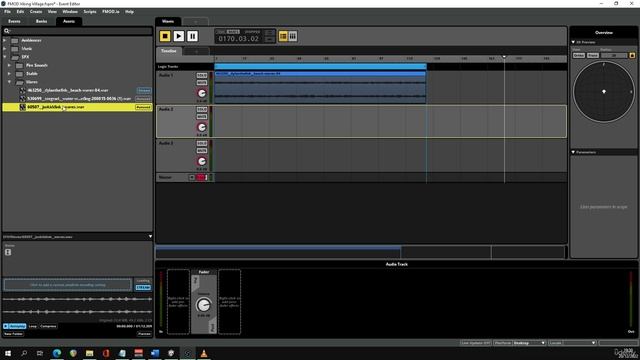Toggle the Loop option in asset preview
This screenshot has height=360, width=640.
pyautogui.click(x=33, y=326)
